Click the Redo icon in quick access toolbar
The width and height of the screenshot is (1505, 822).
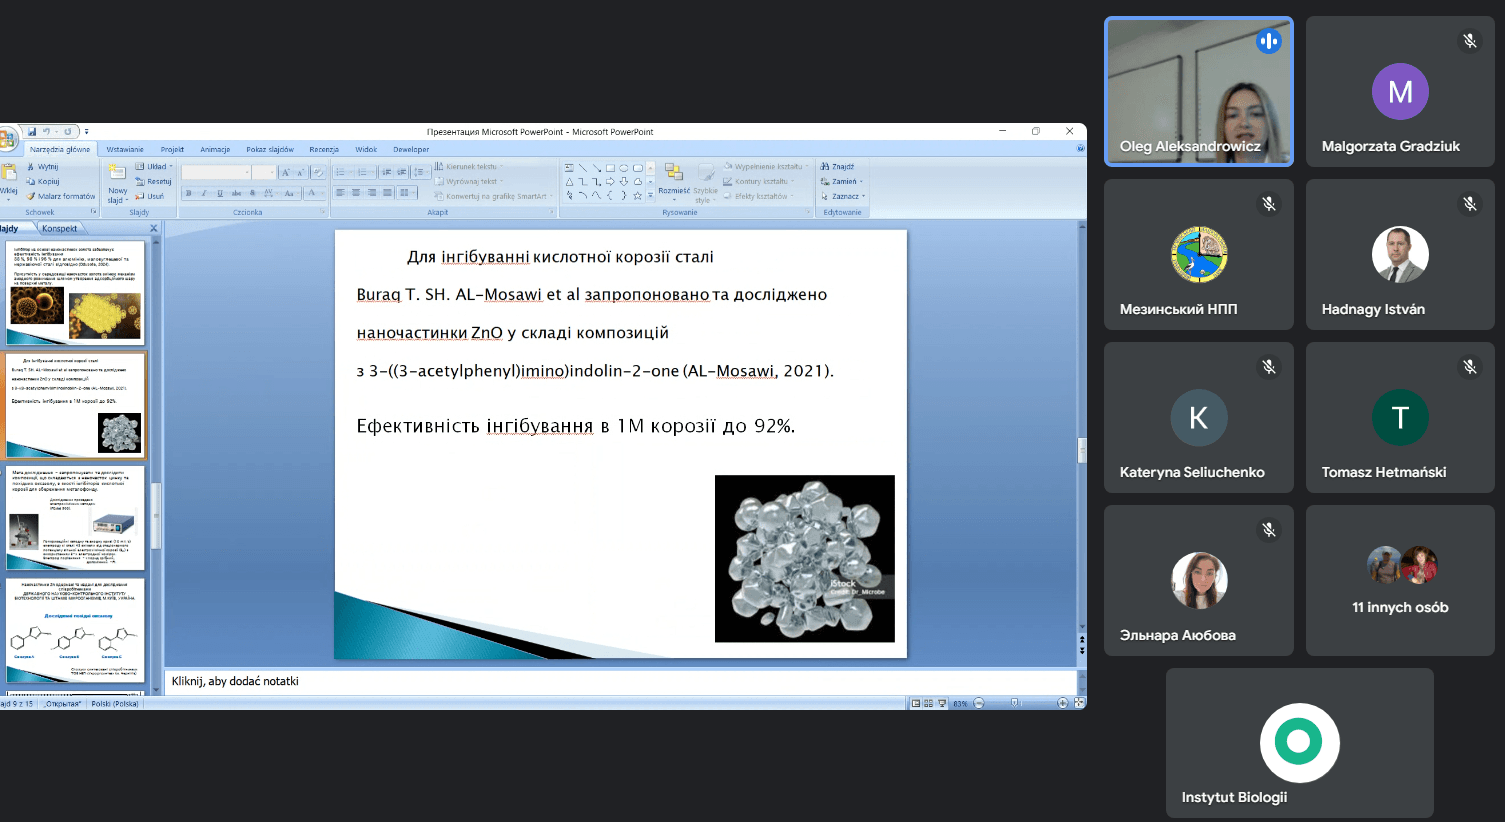(x=68, y=131)
